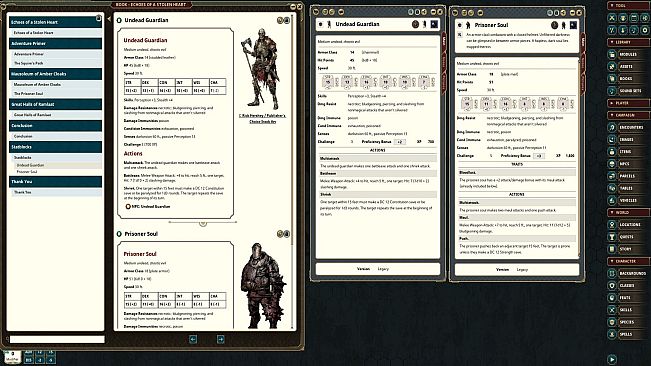Open the Backgrounds character list

628,273
